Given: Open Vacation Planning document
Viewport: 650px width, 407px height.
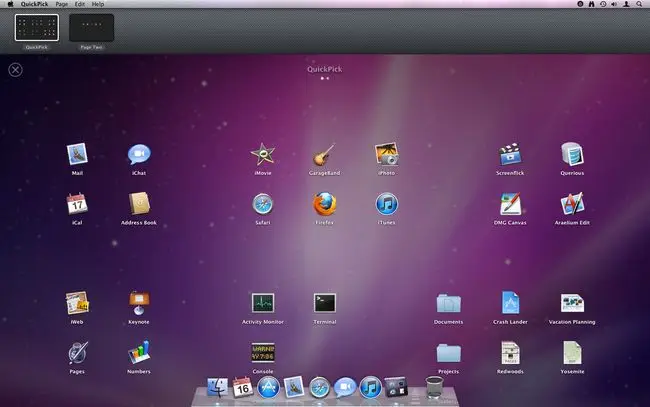Looking at the screenshot, I should [x=572, y=303].
